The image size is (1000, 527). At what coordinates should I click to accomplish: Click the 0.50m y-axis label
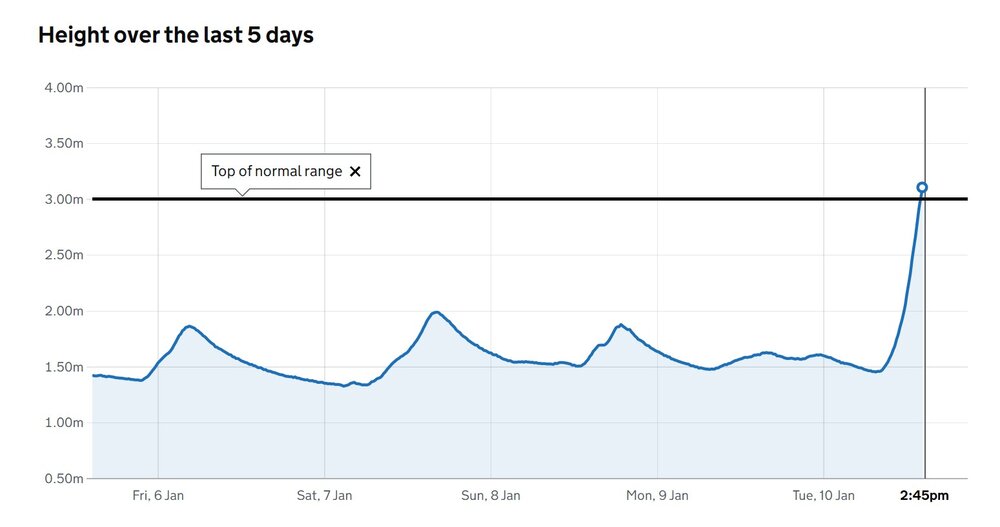point(63,479)
